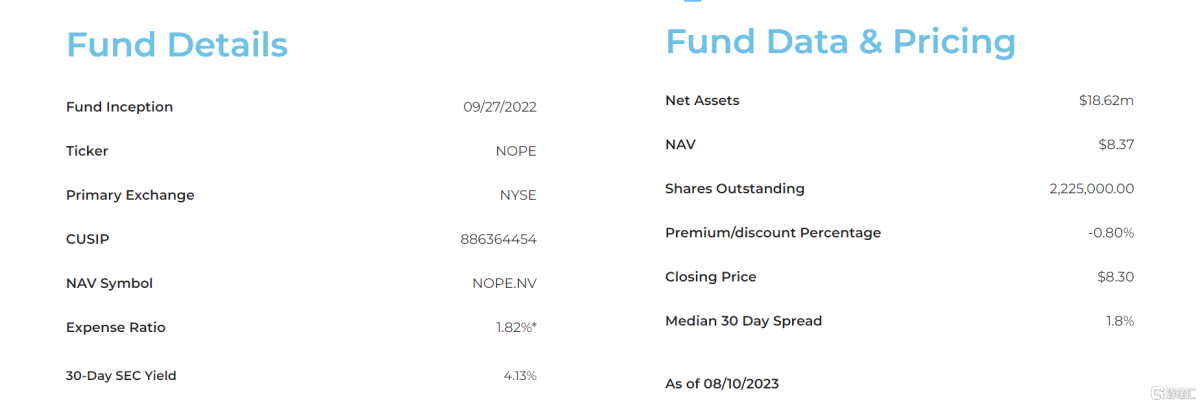Screen dimensions: 1200x404
Task: Select the -0.80% discount value
Action: click(x=1111, y=233)
